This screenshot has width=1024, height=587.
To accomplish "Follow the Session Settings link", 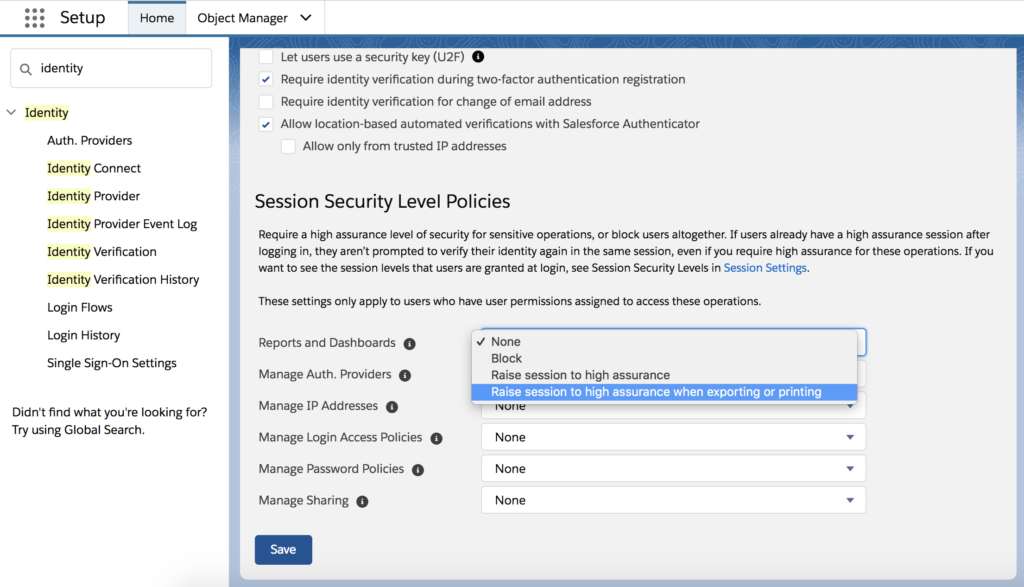I will pyautogui.click(x=765, y=267).
